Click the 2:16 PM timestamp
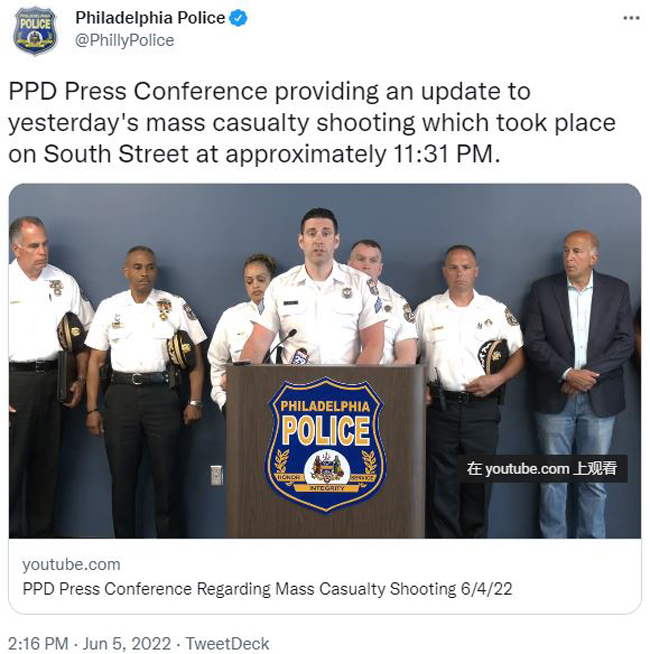This screenshot has width=650, height=654. coord(38,643)
